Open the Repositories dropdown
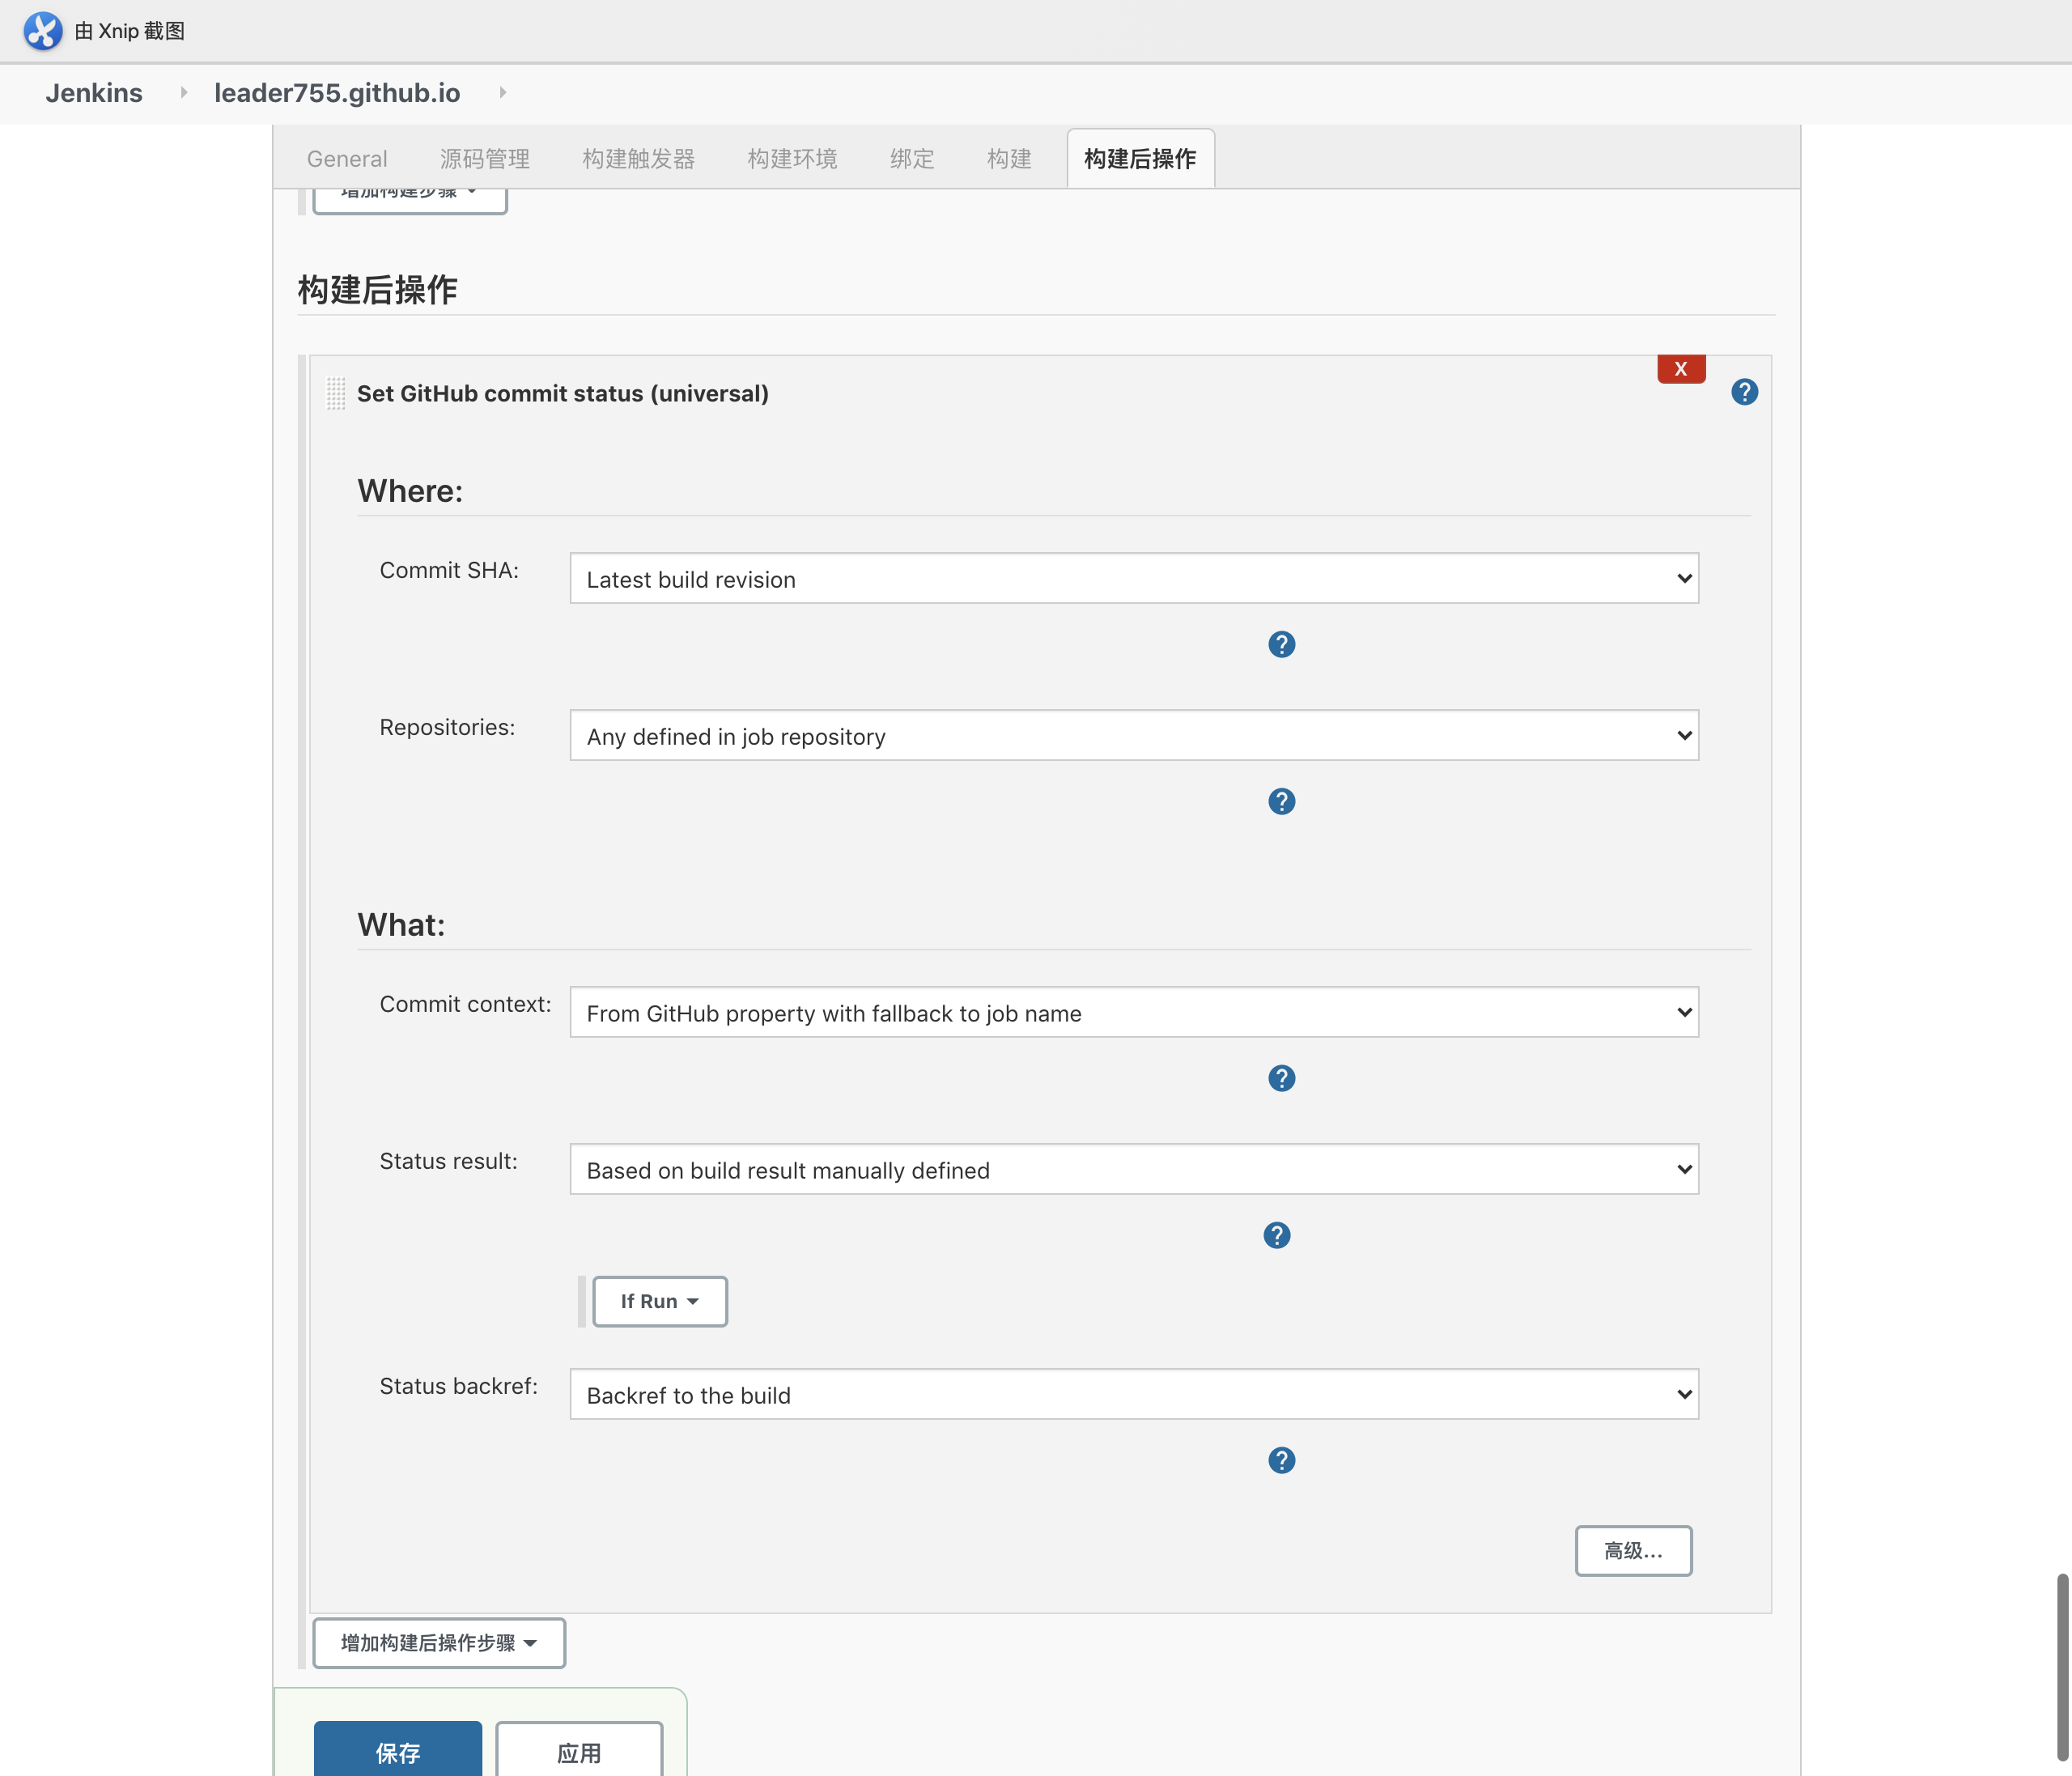 pyautogui.click(x=1133, y=736)
